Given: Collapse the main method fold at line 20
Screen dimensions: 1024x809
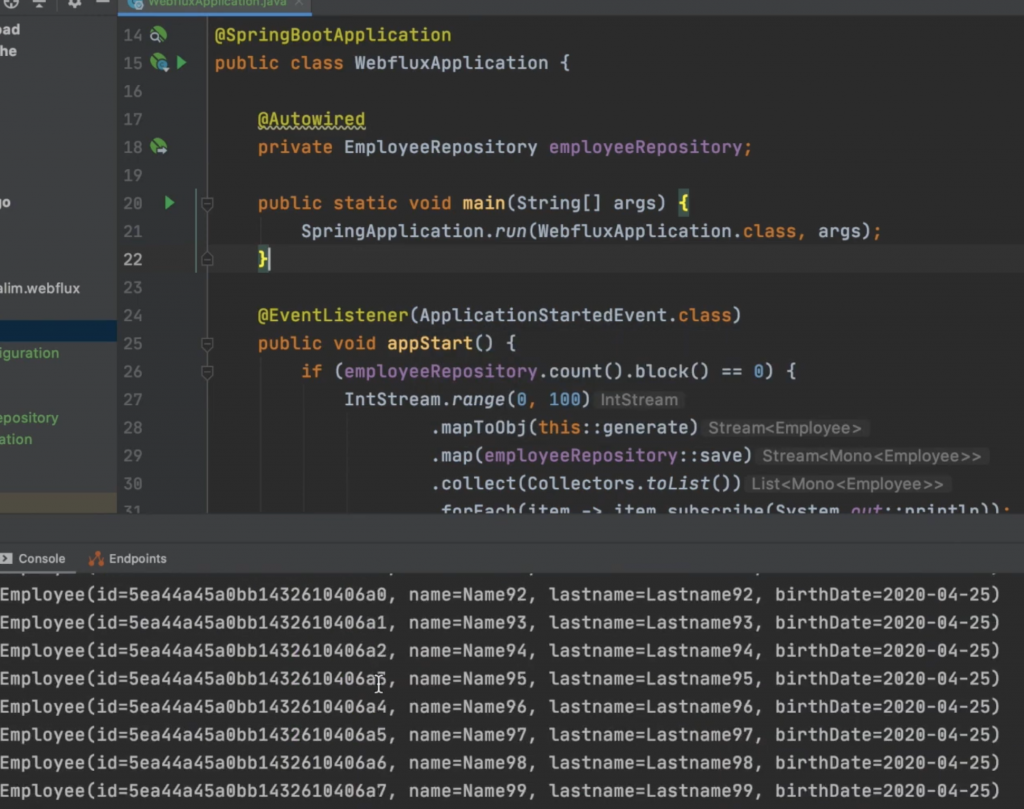Looking at the screenshot, I should coord(207,204).
